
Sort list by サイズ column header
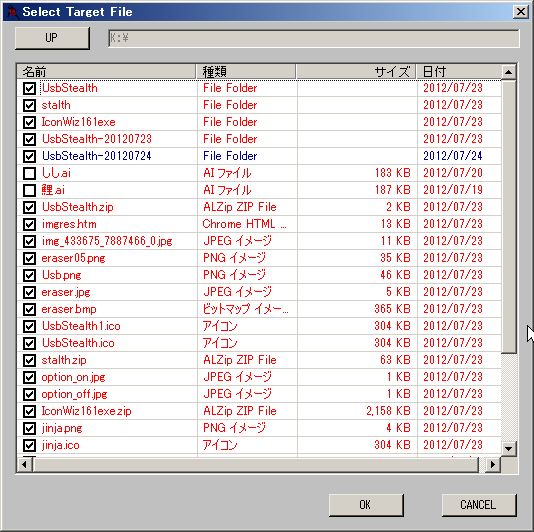(356, 72)
